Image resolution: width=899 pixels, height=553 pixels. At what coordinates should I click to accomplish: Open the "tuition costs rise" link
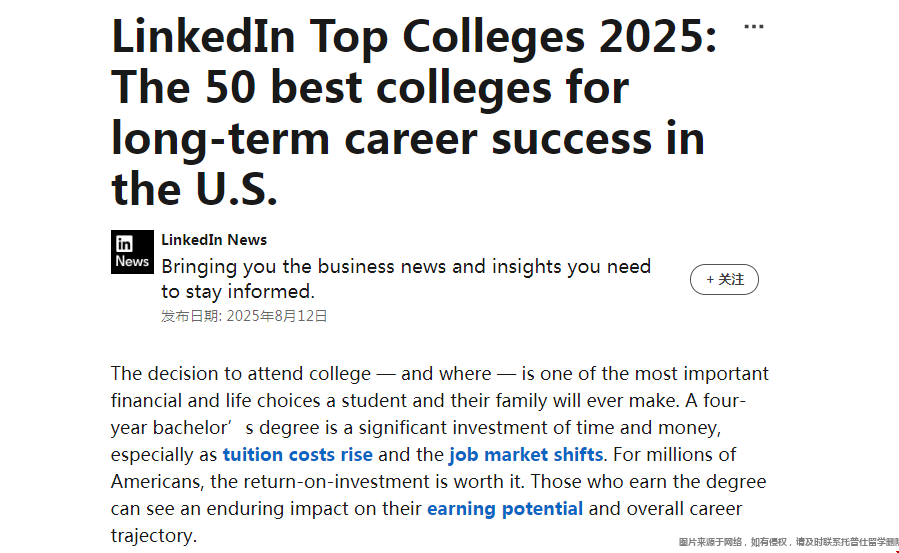[x=297, y=455]
